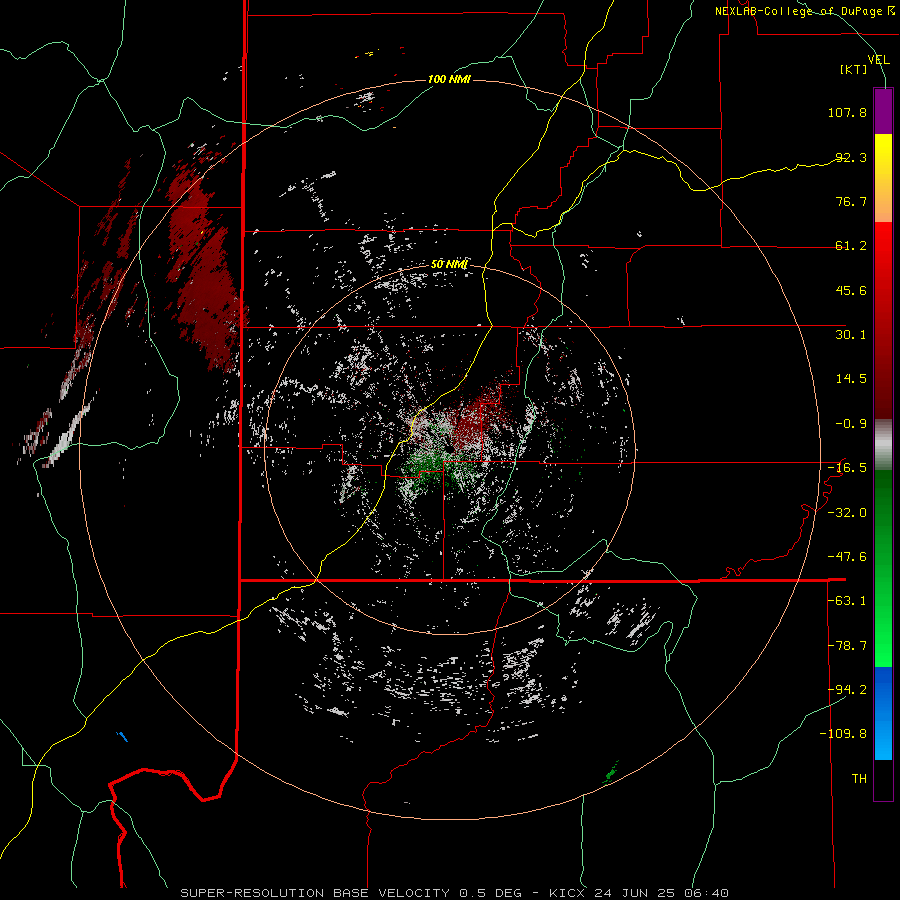Click the TH legend label

point(859,779)
